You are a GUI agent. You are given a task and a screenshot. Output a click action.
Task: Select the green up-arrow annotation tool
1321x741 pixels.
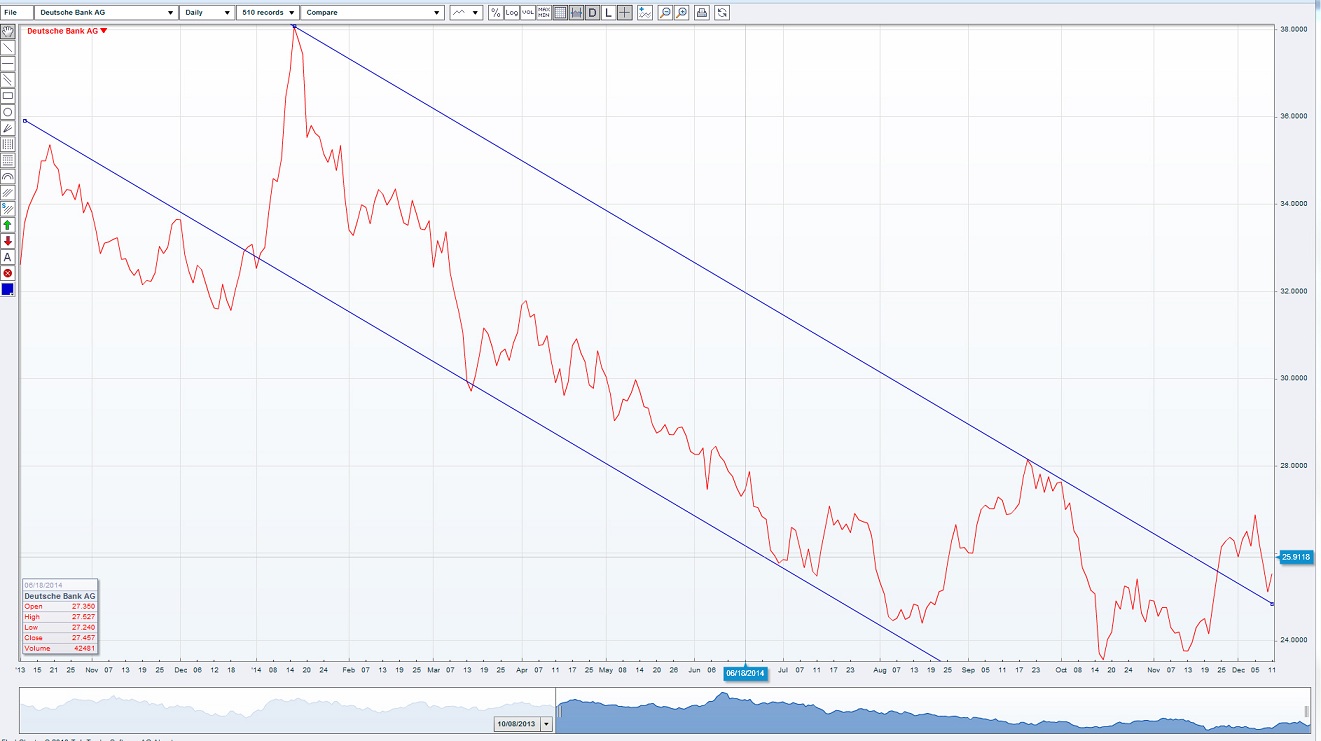tap(7, 226)
